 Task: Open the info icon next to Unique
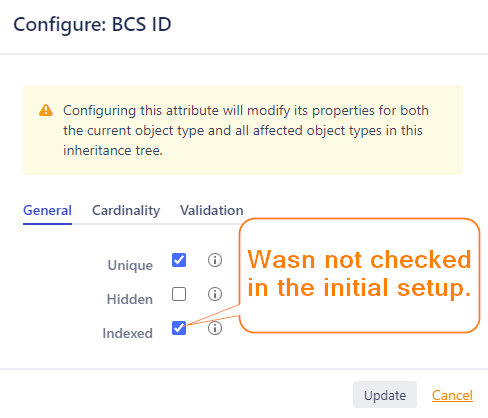click(x=215, y=260)
